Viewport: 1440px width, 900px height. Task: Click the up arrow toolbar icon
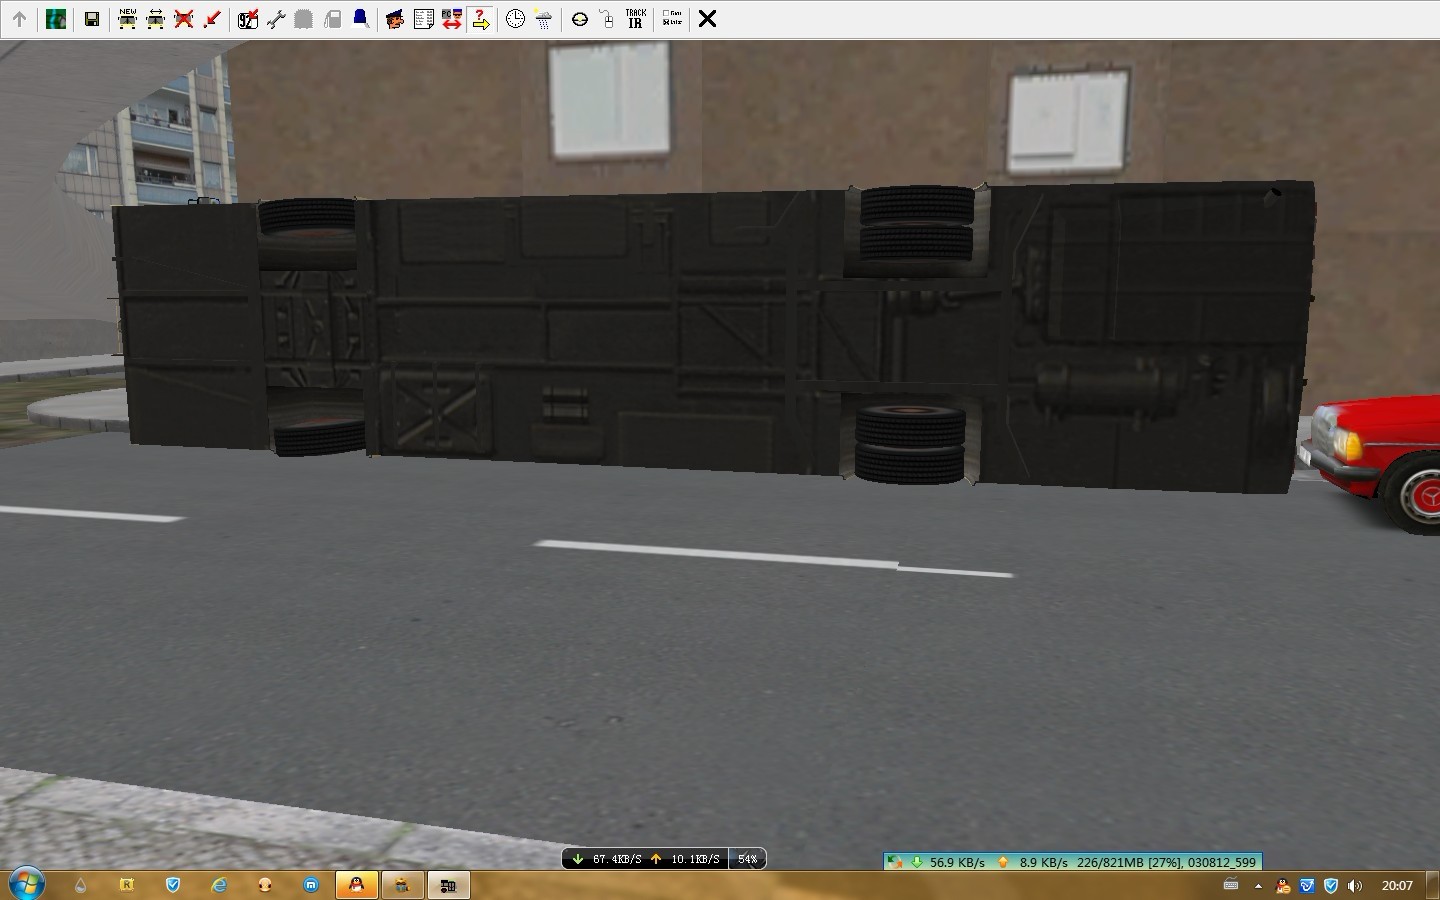[x=19, y=19]
